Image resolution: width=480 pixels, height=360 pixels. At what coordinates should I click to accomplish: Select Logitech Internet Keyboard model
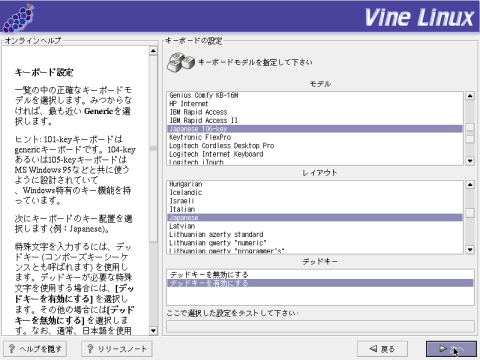pos(315,154)
